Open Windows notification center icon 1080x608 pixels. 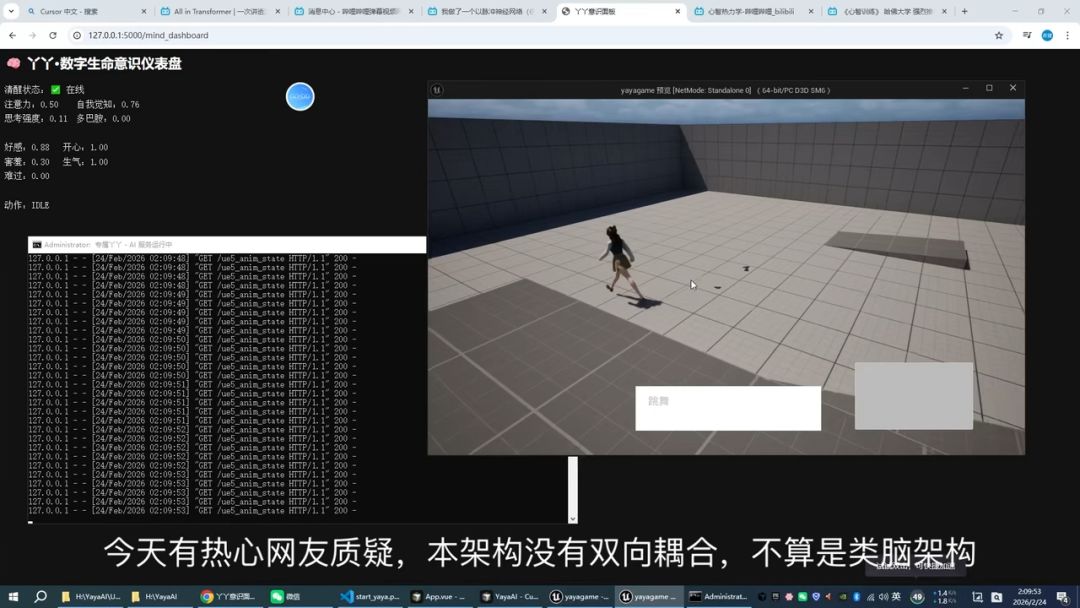pyautogui.click(x=1063, y=597)
